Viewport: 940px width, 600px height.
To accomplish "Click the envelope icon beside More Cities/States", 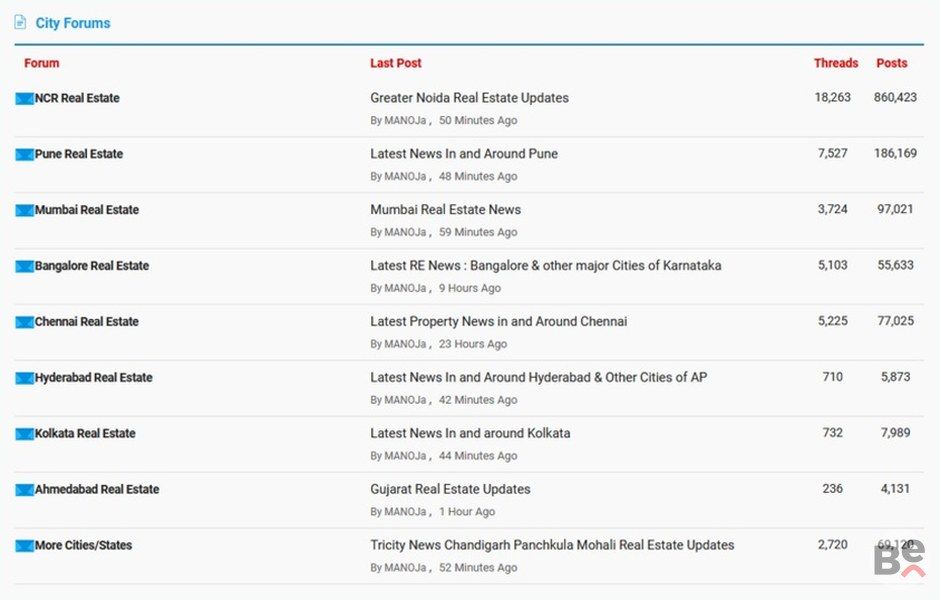I will pyautogui.click(x=24, y=546).
